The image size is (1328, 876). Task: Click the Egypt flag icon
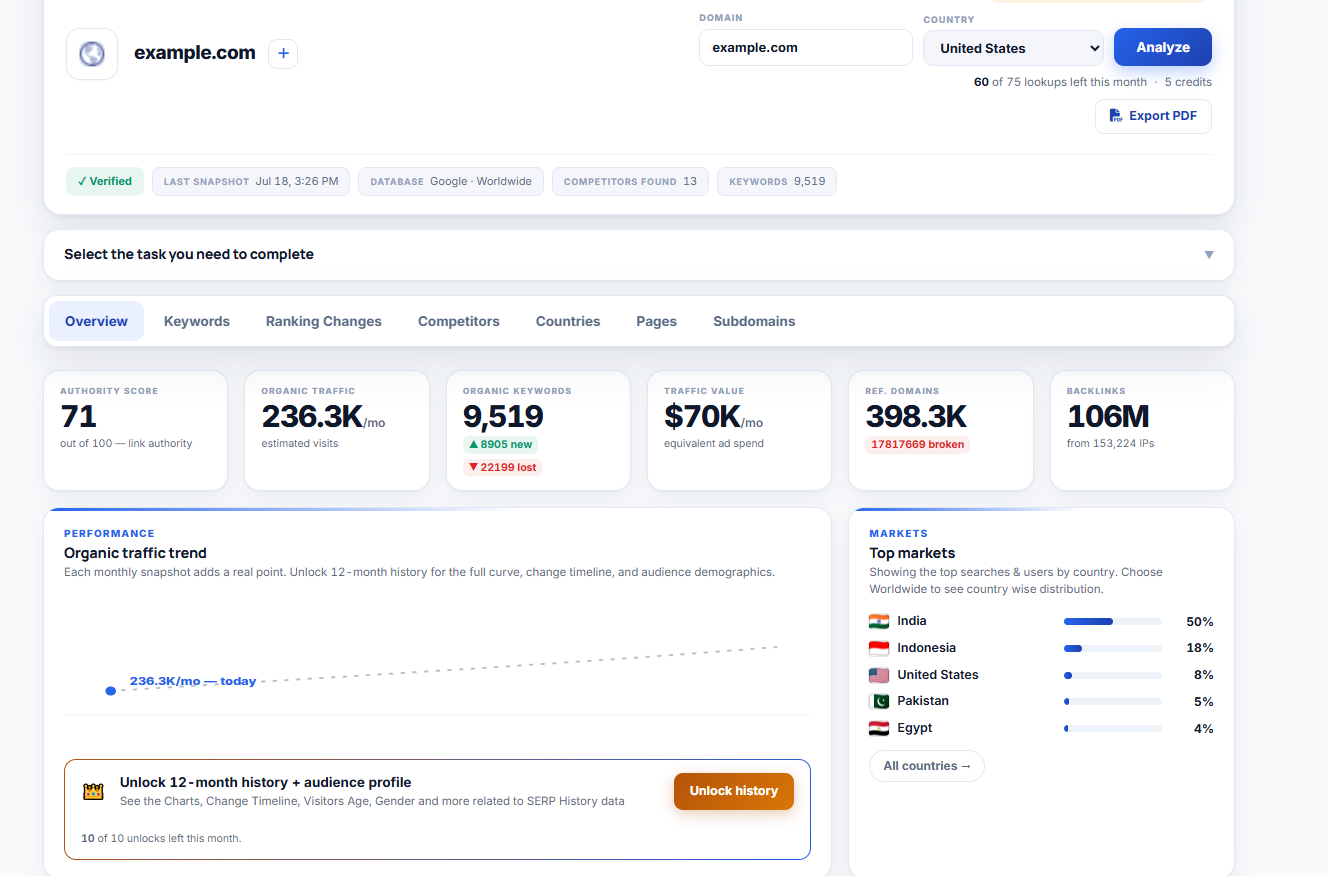(x=879, y=728)
